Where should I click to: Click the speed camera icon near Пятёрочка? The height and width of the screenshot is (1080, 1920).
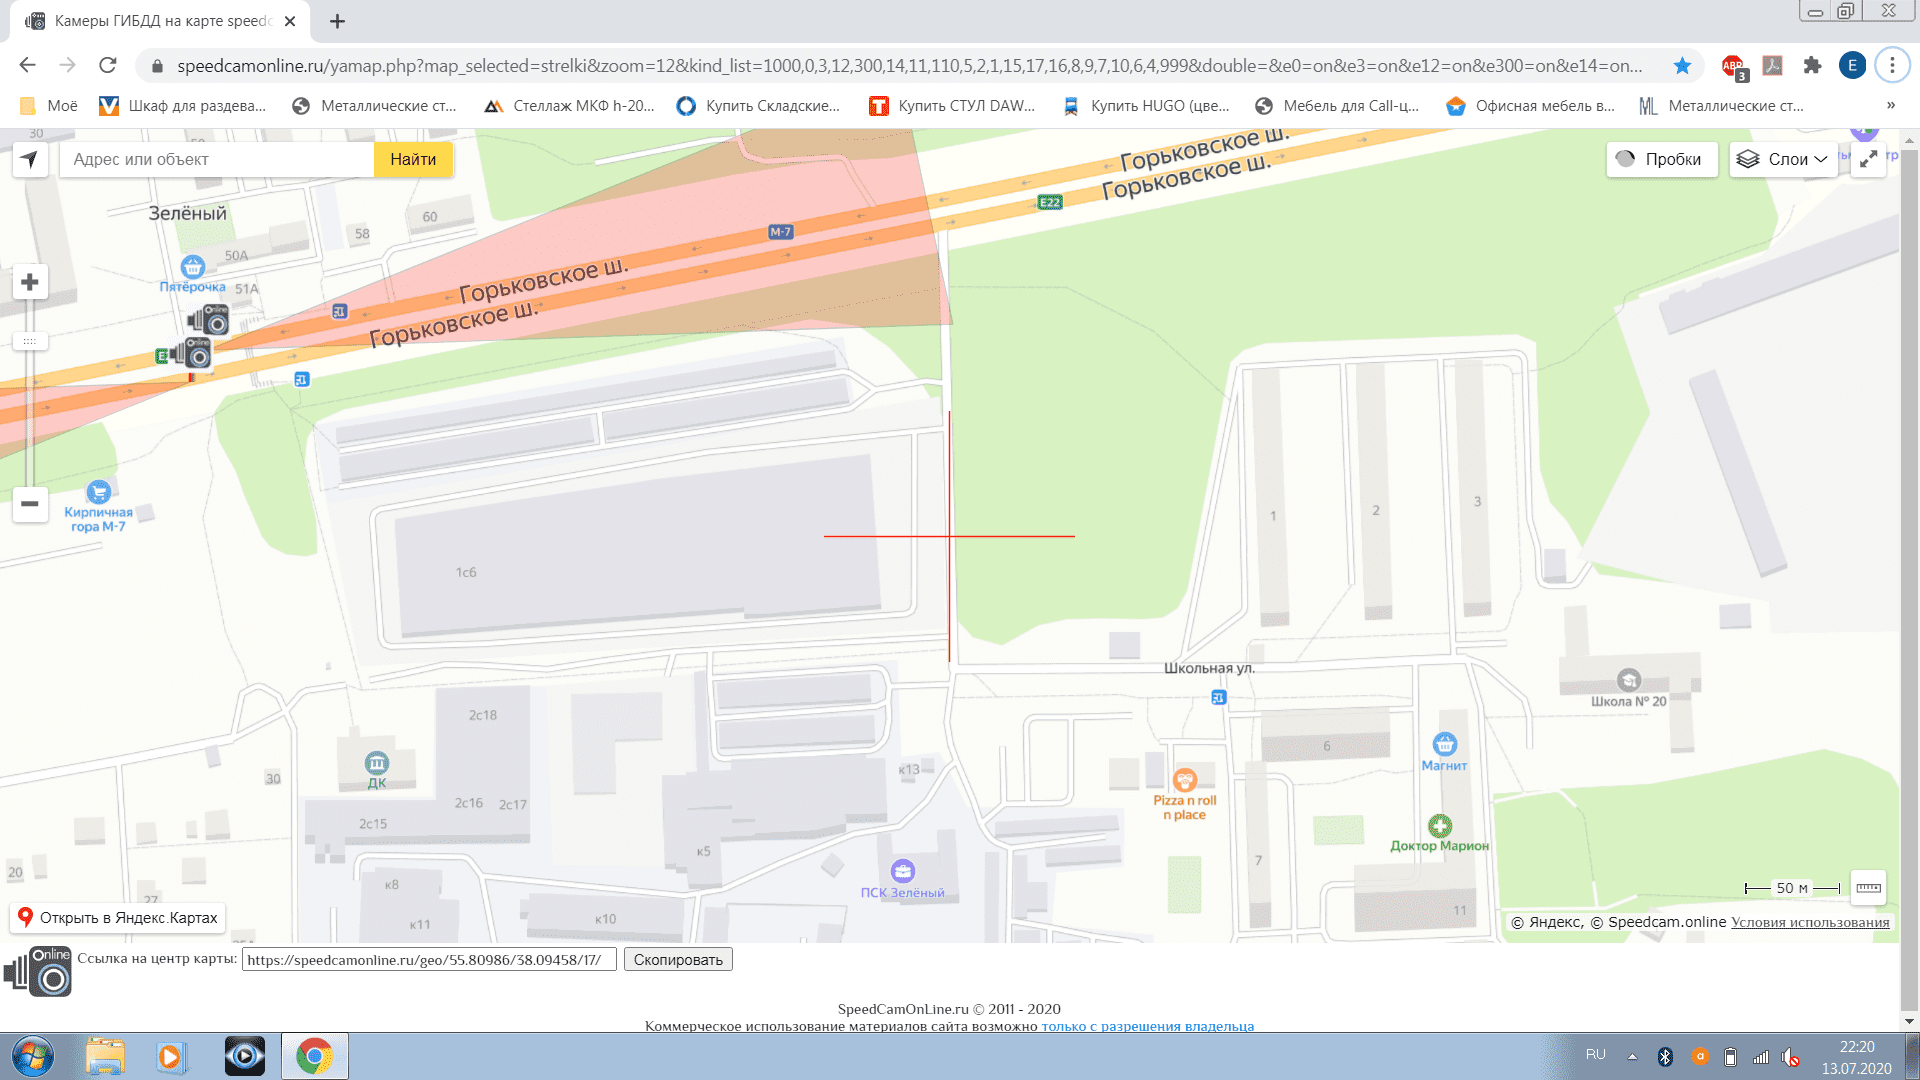point(209,320)
